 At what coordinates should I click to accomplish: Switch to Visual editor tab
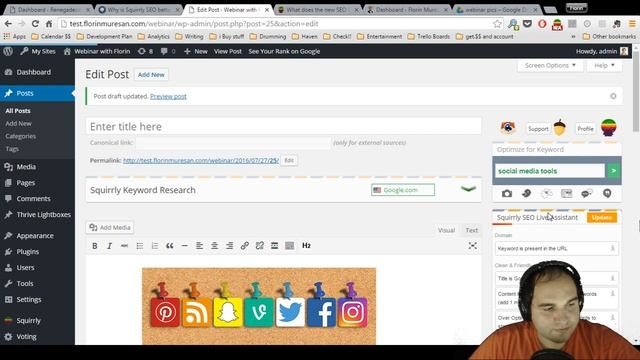tap(446, 230)
